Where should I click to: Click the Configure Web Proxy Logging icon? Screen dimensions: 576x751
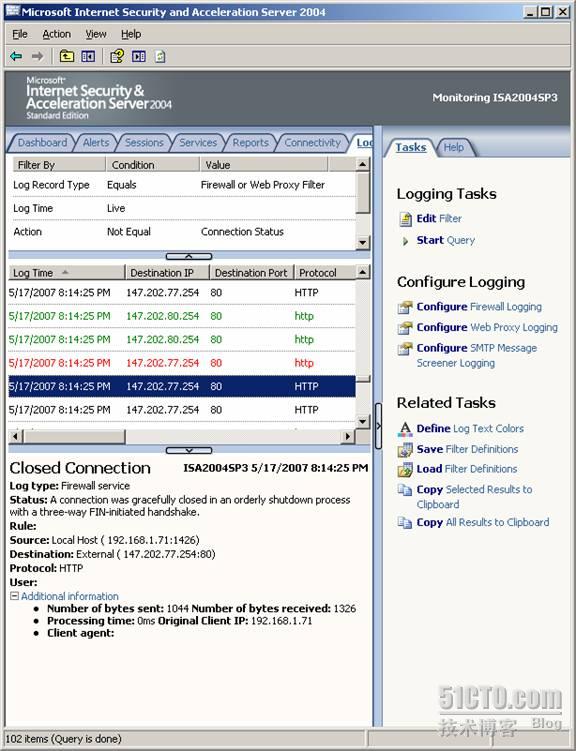coord(405,328)
